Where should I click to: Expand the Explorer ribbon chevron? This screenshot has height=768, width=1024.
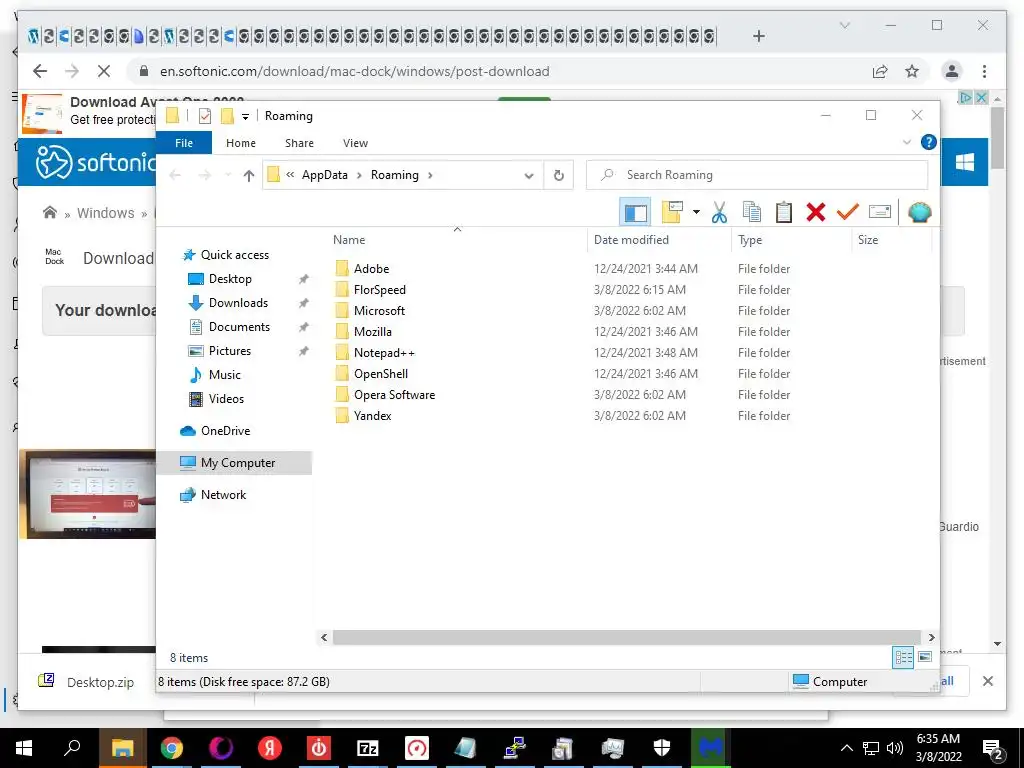tap(906, 142)
